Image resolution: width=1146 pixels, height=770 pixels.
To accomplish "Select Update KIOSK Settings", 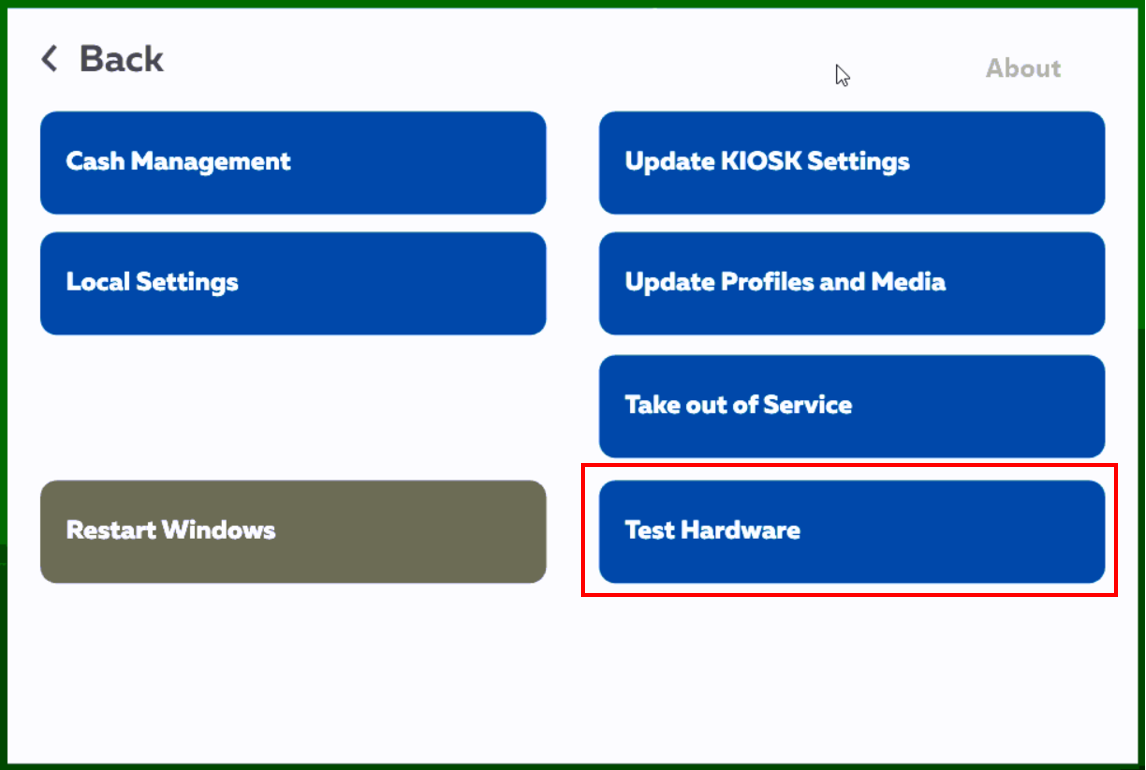I will click(851, 162).
